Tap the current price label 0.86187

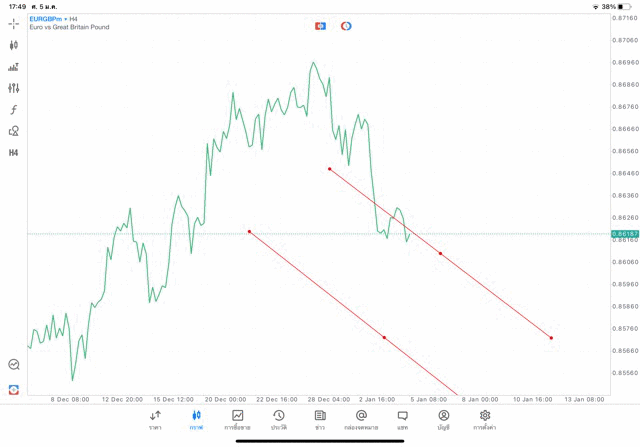click(x=624, y=233)
